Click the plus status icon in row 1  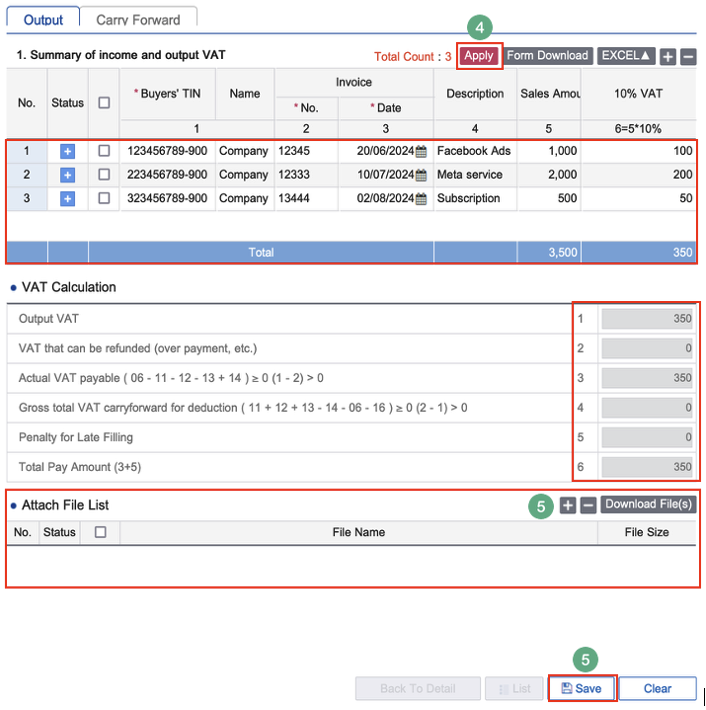point(67,151)
